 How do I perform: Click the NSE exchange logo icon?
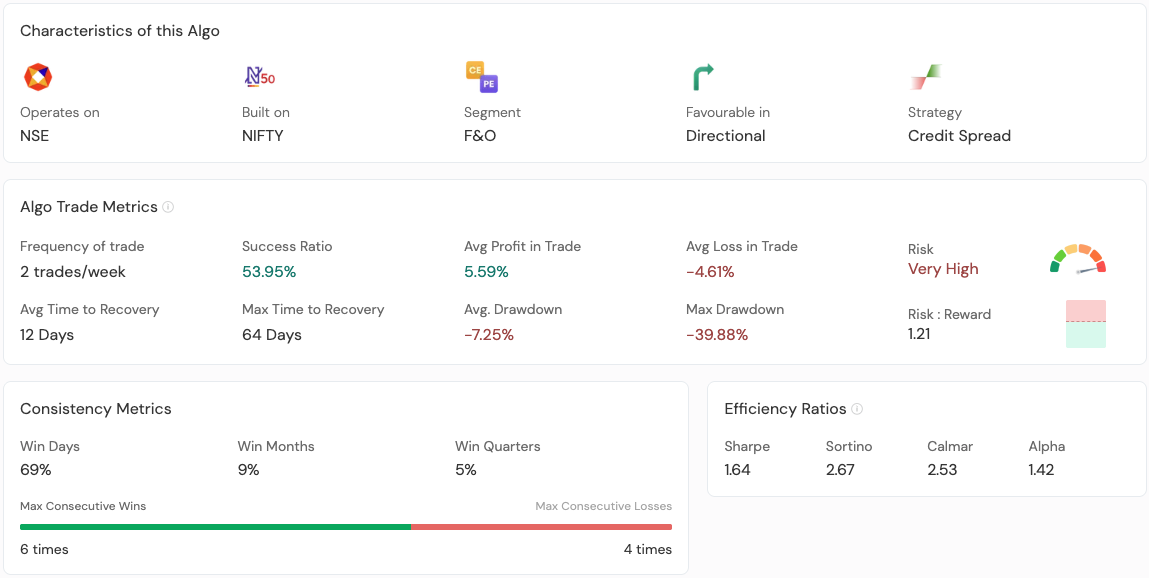tap(37, 77)
